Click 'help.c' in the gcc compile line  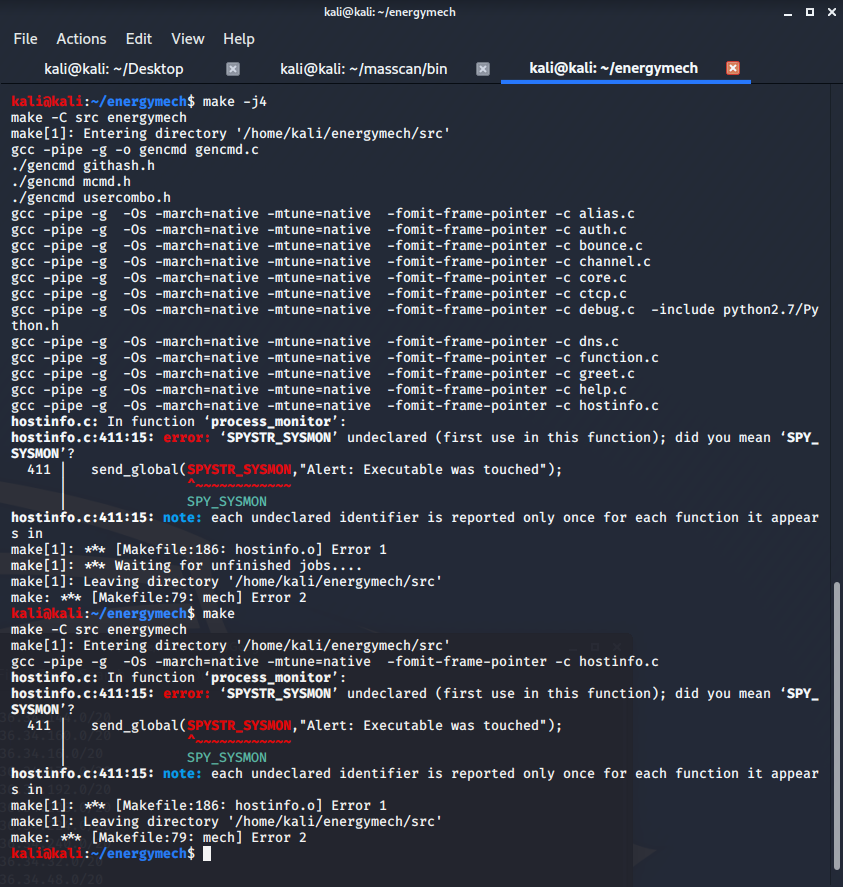click(x=603, y=390)
